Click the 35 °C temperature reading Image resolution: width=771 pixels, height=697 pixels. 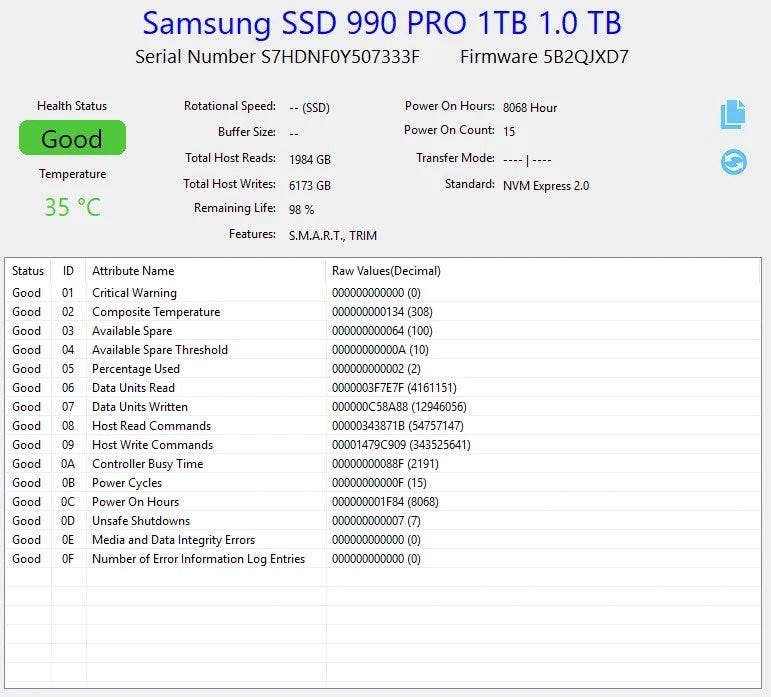point(72,207)
